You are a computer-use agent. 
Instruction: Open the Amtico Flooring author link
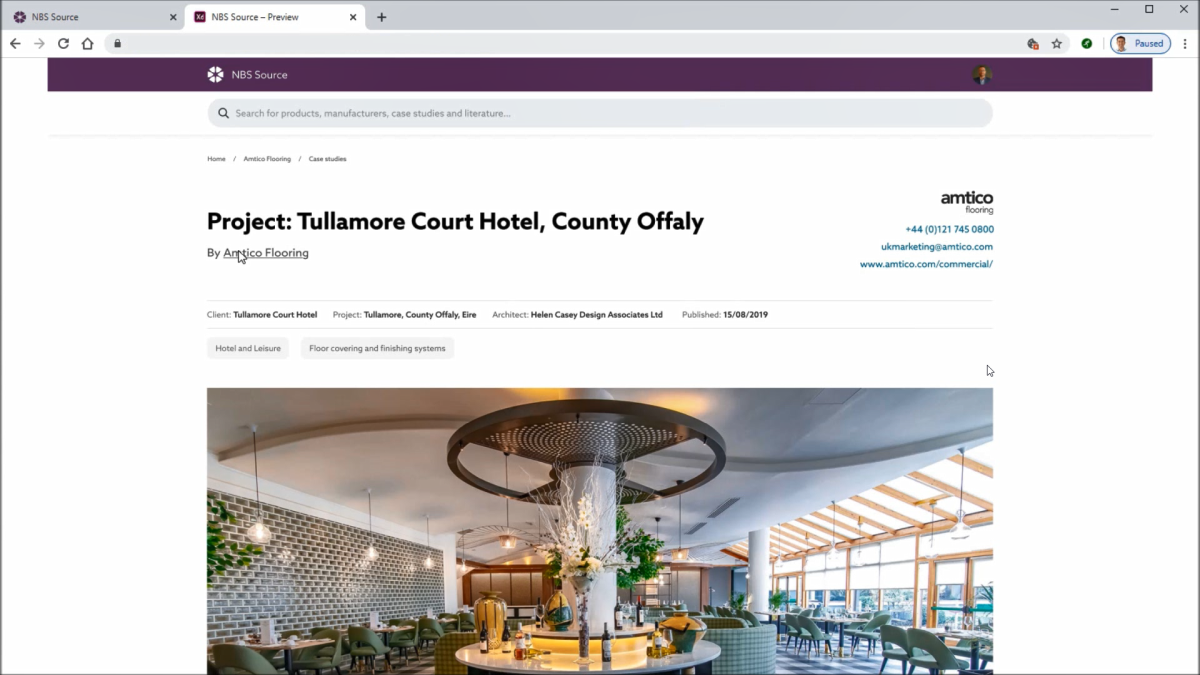[266, 253]
